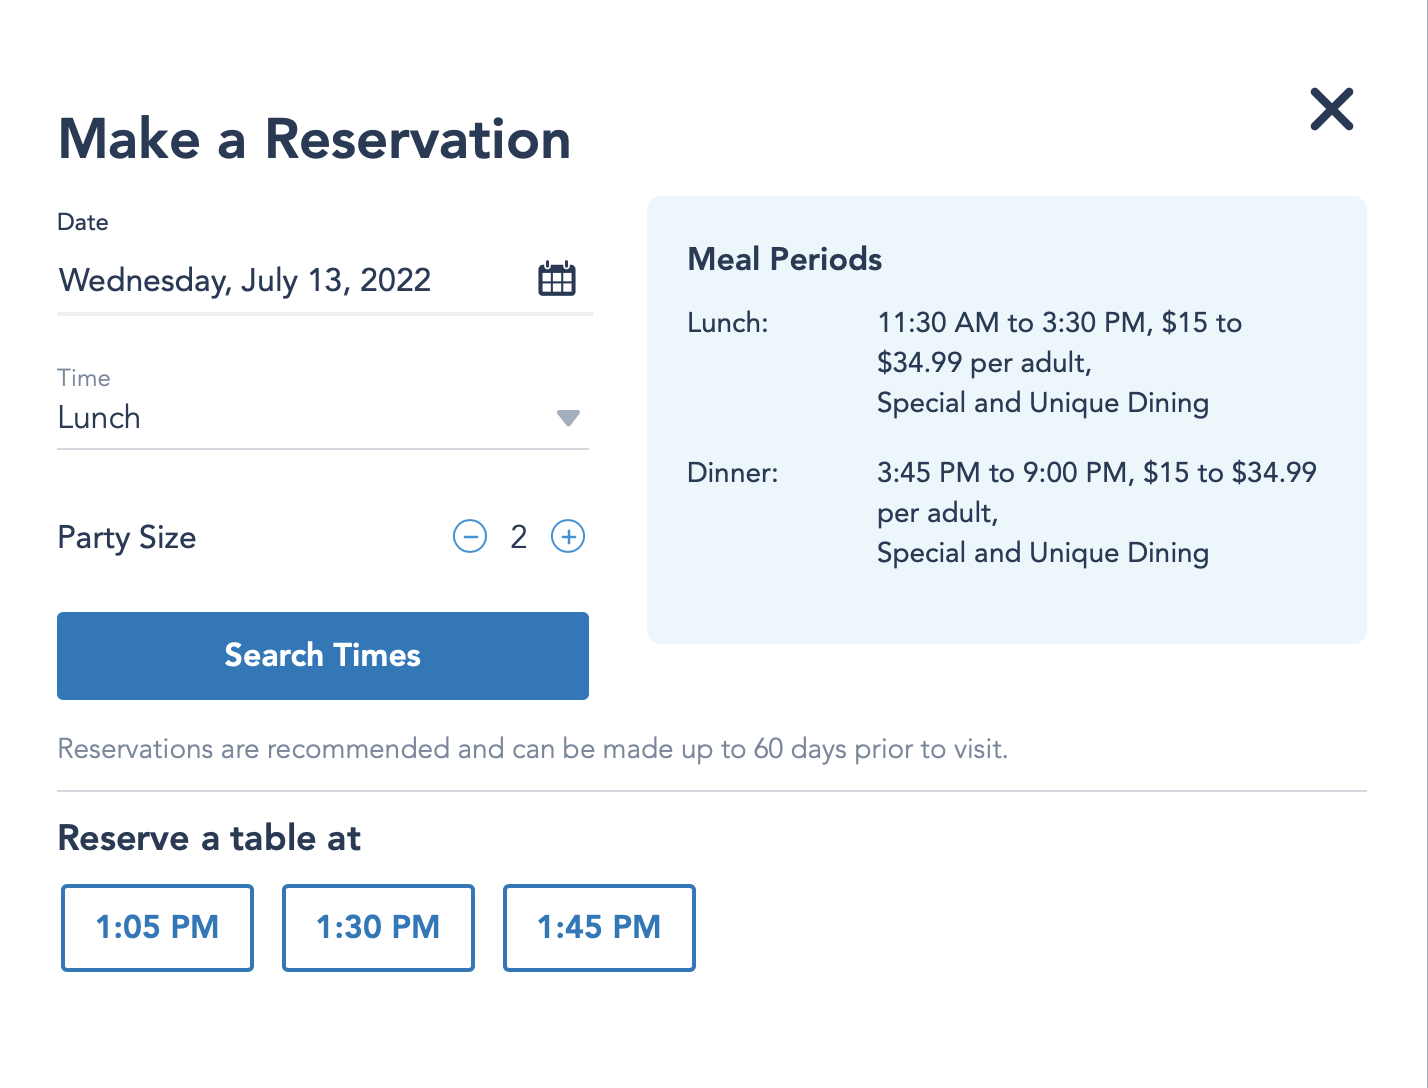The image size is (1428, 1088).
Task: Click the Party Size label
Action: 127,538
